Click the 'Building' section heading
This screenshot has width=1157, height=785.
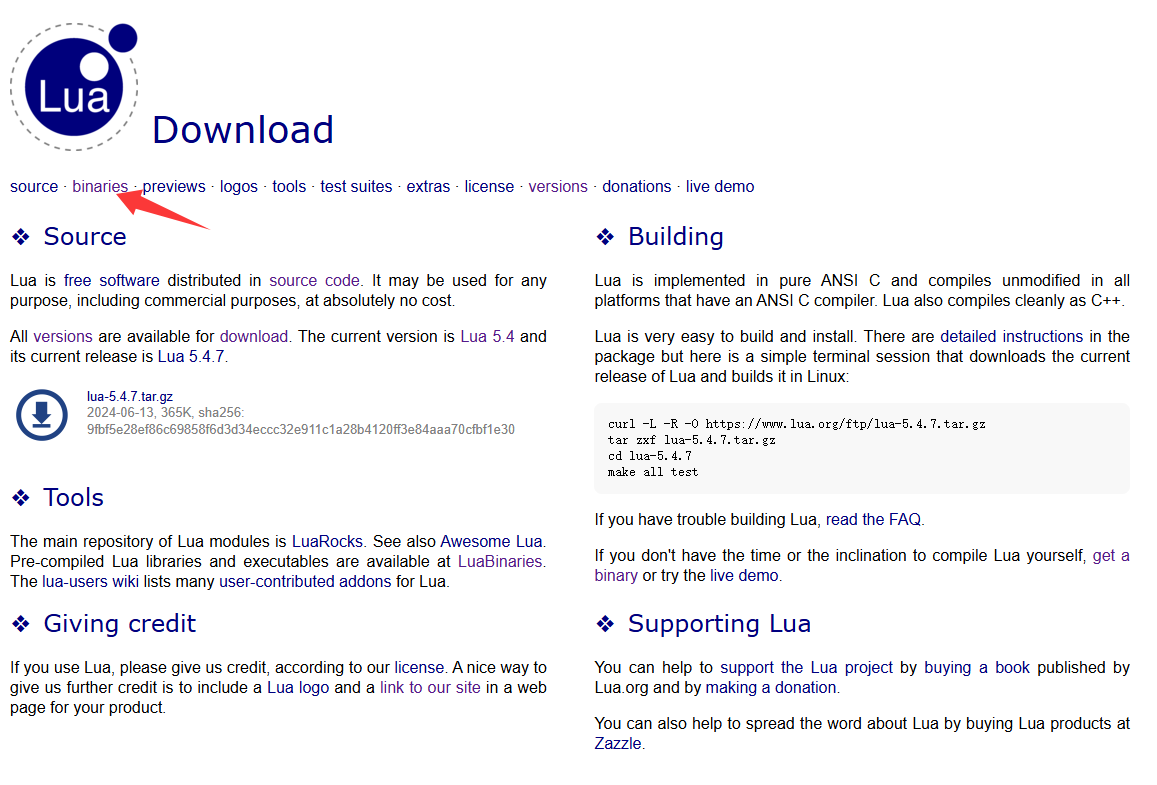676,236
